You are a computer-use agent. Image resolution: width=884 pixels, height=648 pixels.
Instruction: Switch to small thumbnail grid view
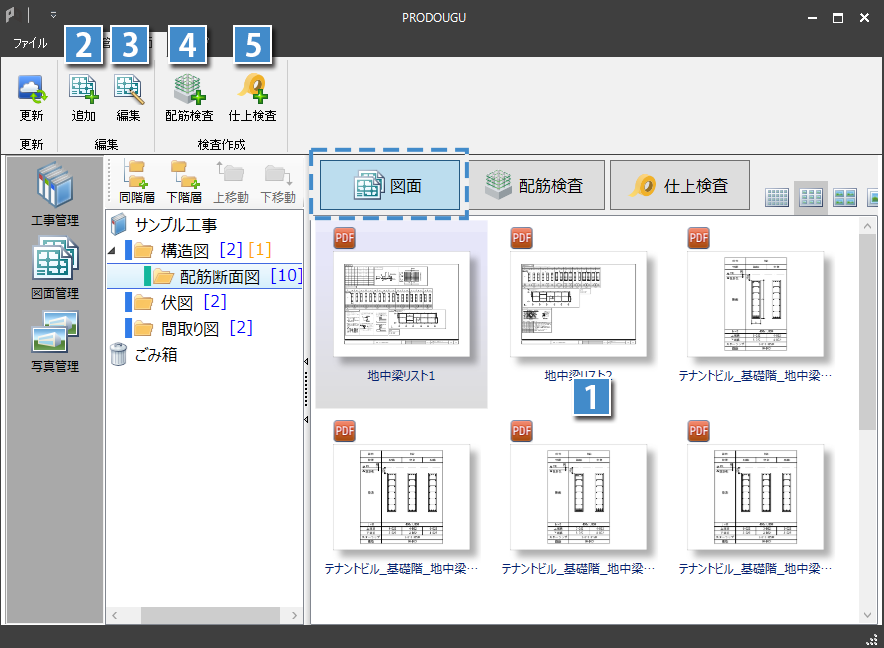tap(777, 197)
